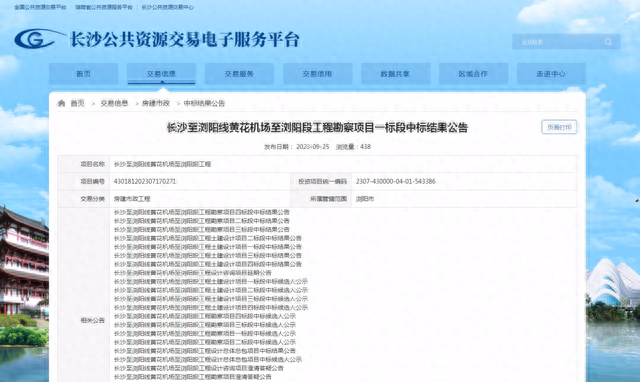Open 勘察项目澄清答疑公告 link
Viewport: 640px width, 382px height.
(192, 377)
